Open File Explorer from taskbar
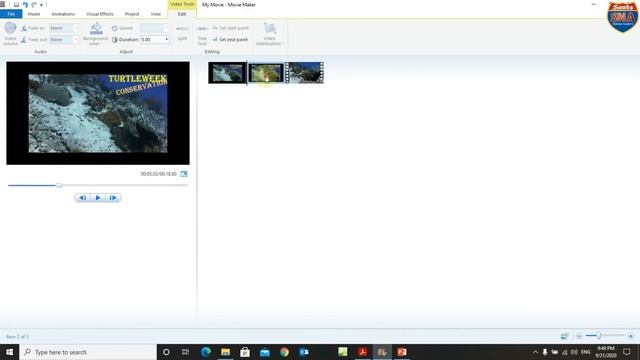 tap(225, 352)
